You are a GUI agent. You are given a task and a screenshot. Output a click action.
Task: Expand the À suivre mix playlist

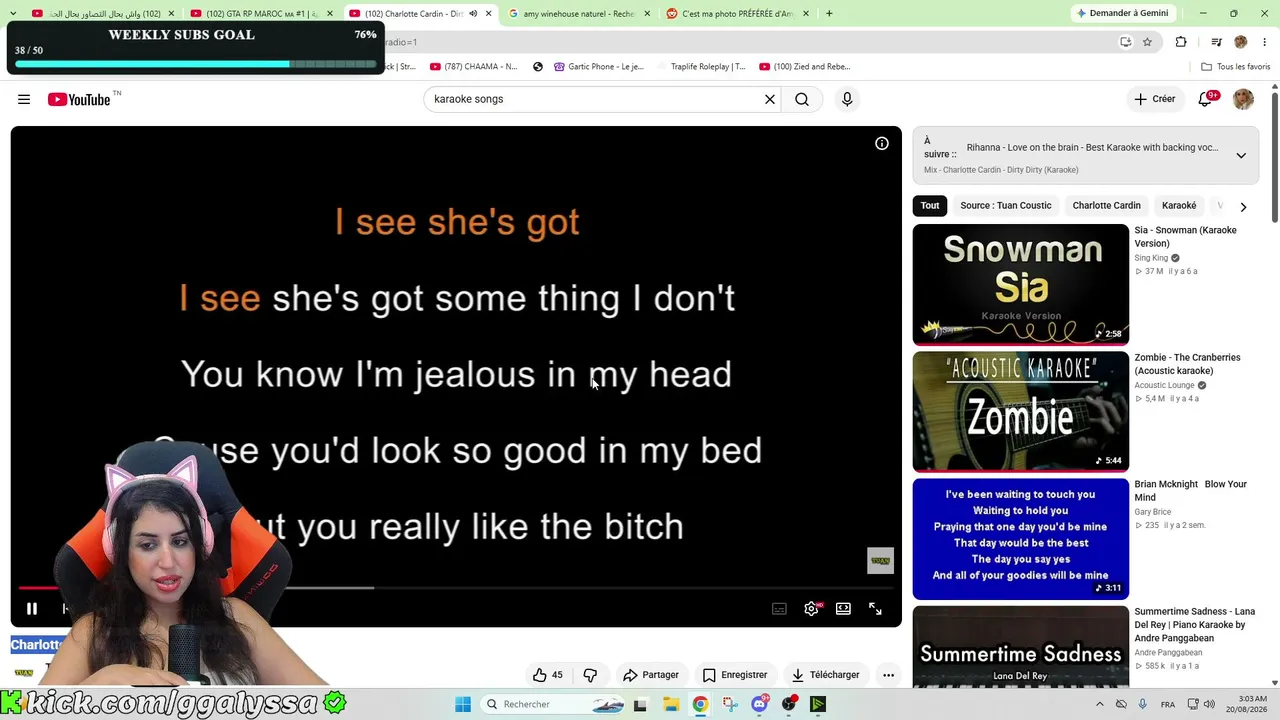pyautogui.click(x=1241, y=155)
